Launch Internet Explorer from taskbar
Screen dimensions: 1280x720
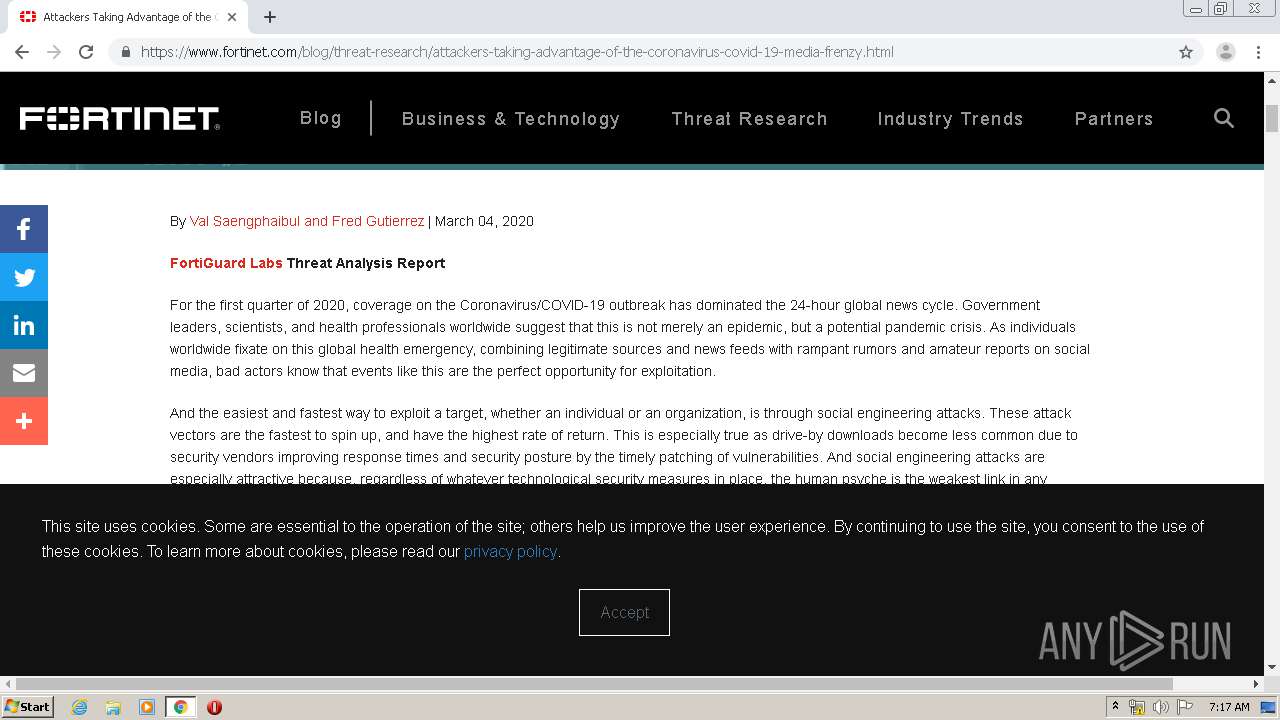click(x=80, y=707)
